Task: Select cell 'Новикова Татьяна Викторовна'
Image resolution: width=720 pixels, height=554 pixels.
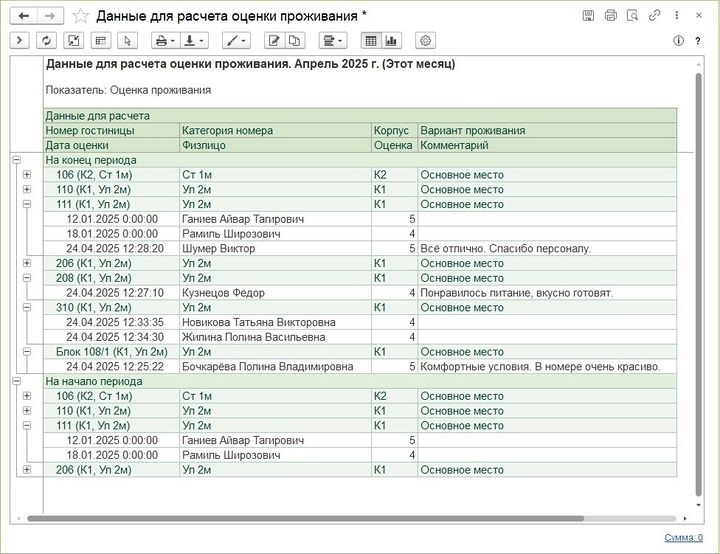Action: pos(275,322)
